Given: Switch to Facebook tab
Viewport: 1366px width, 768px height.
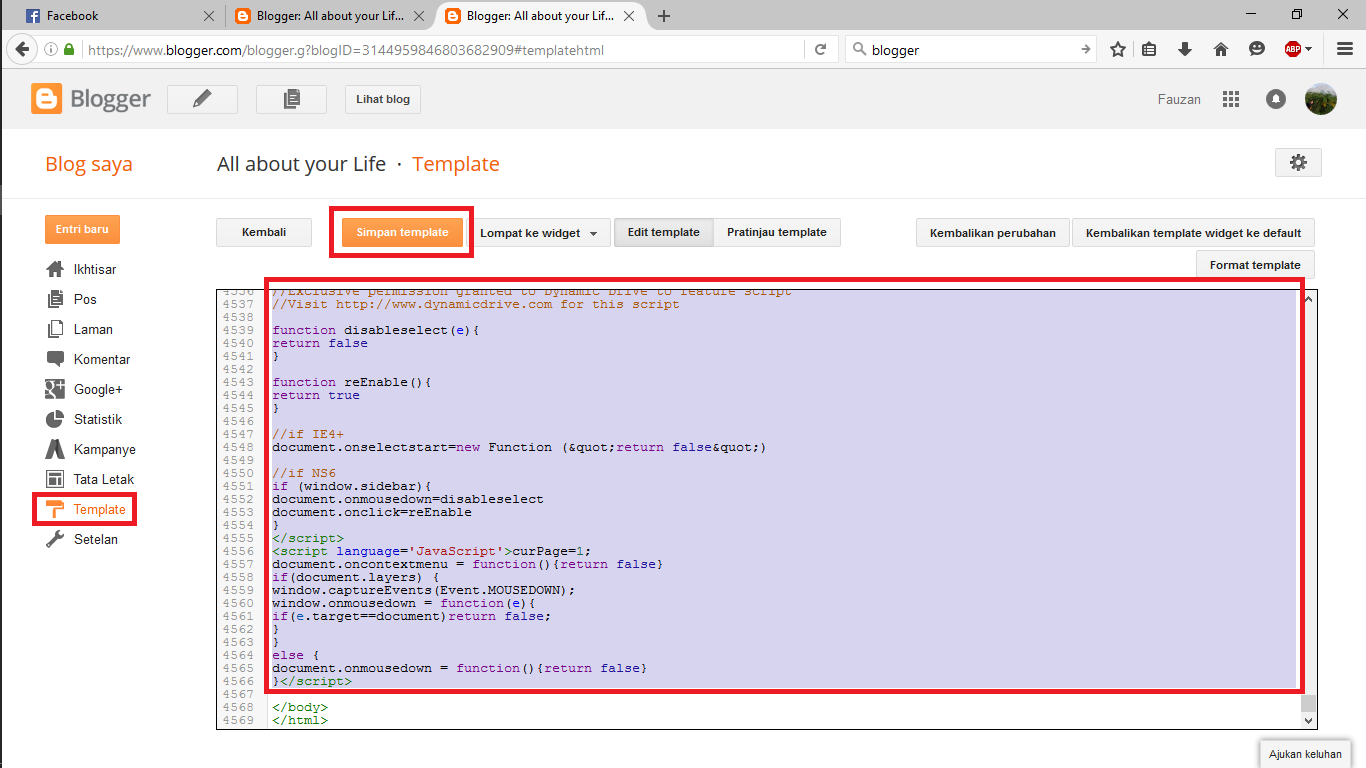Looking at the screenshot, I should tap(119, 16).
